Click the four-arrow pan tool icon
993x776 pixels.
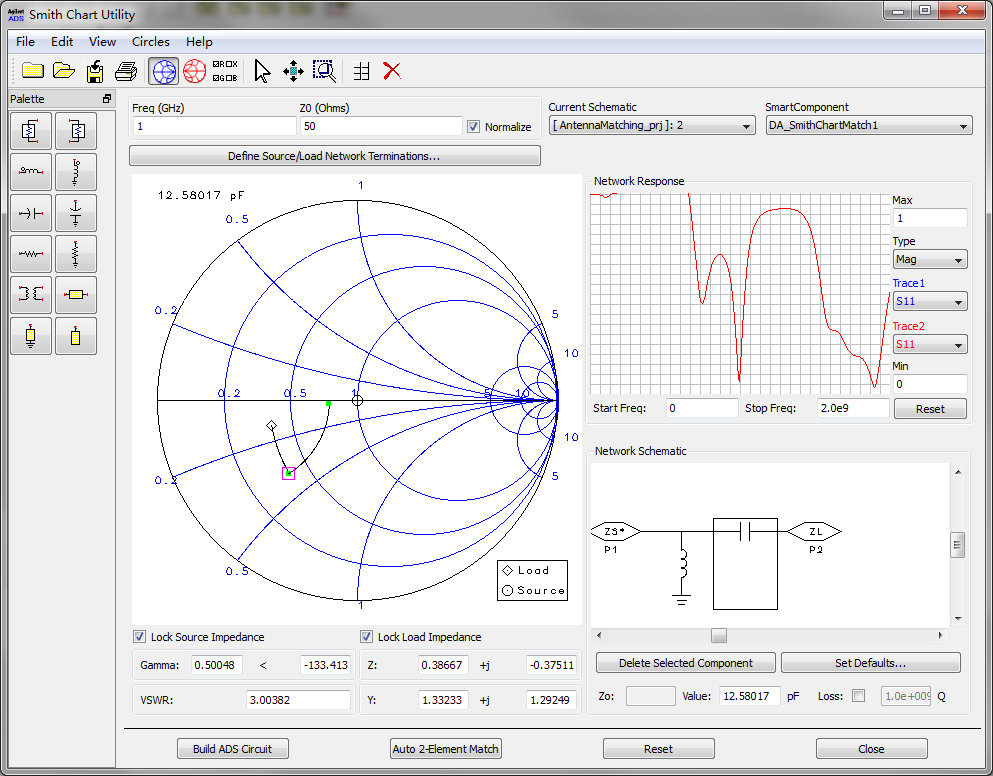click(293, 71)
